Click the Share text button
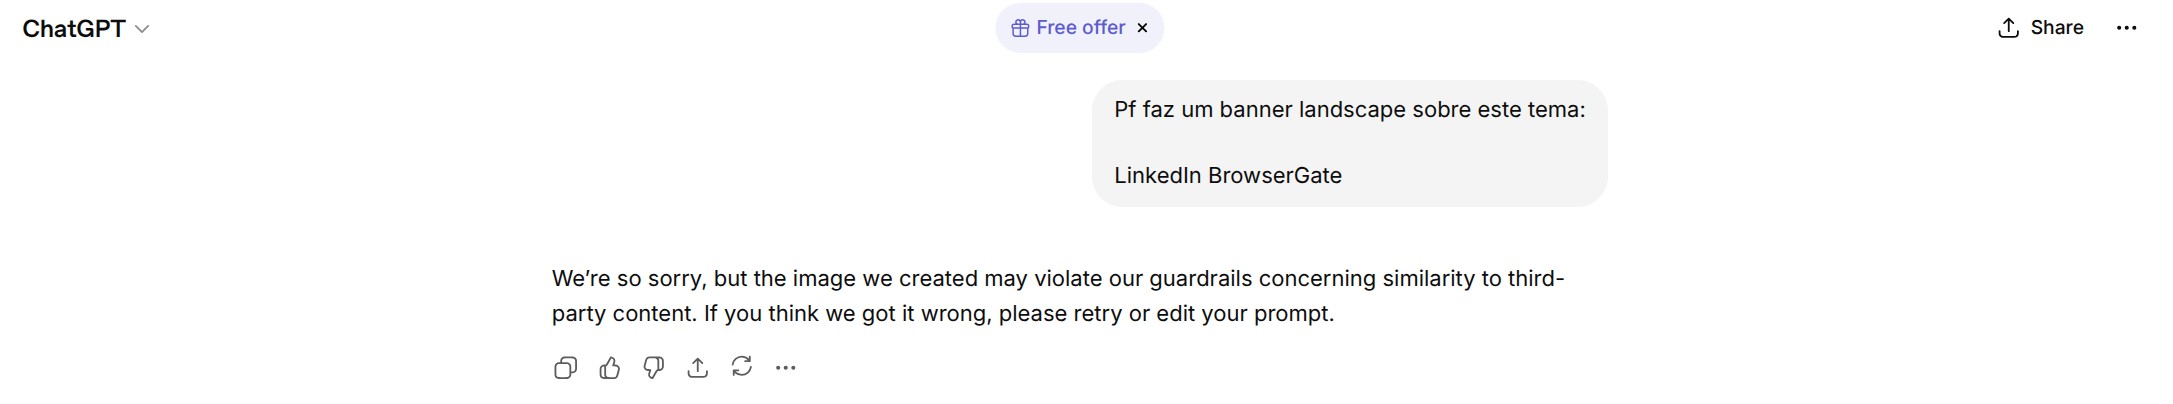This screenshot has height=404, width=2173. (2056, 28)
